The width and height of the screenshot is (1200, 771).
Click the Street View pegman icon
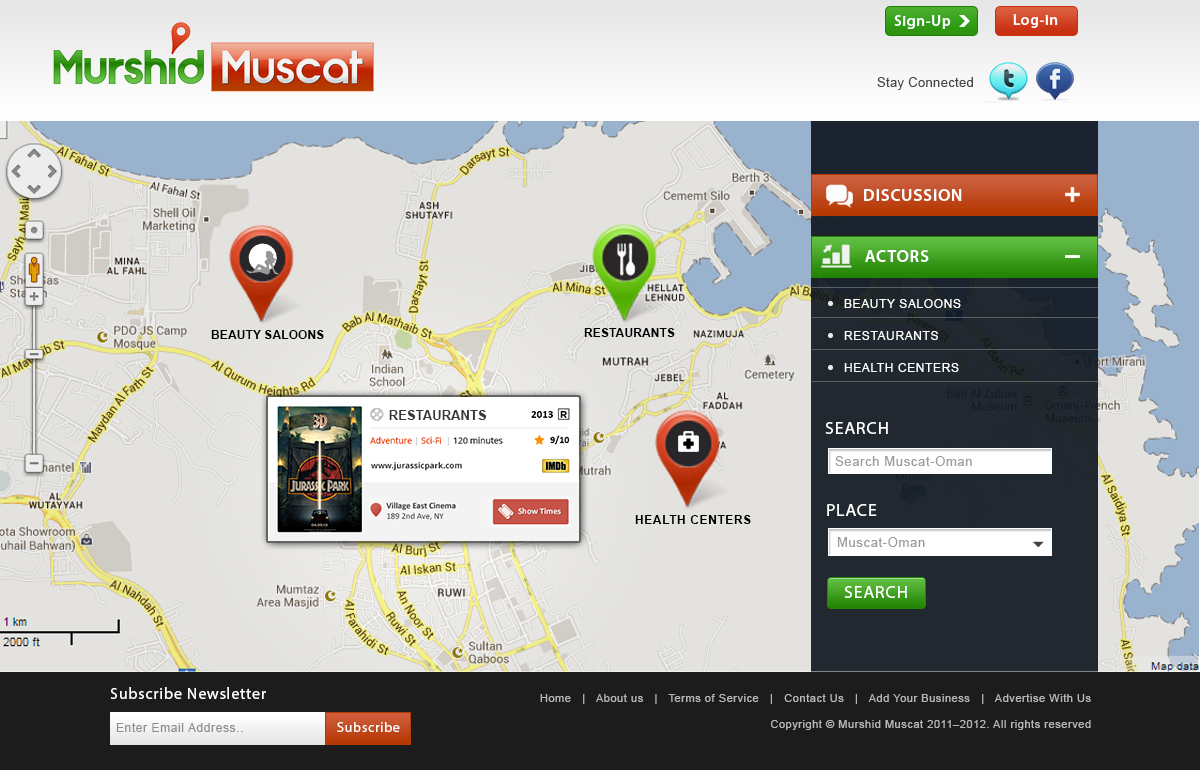[34, 269]
